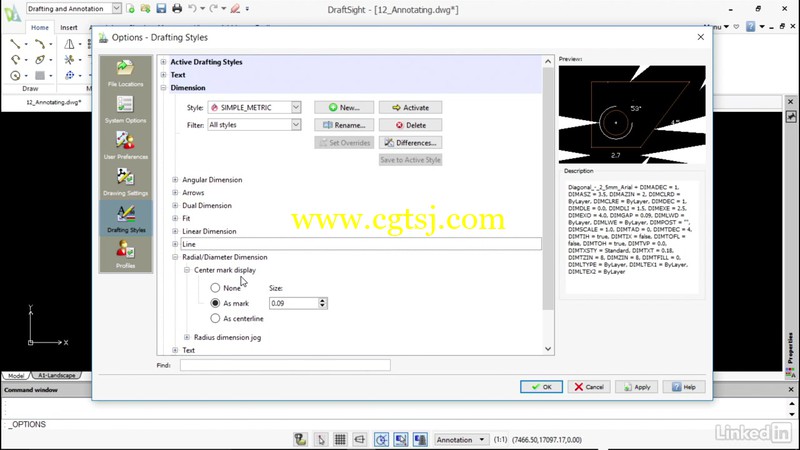Open Annotation scale dropdown in status bar
The image size is (800, 450).
coord(460,439)
